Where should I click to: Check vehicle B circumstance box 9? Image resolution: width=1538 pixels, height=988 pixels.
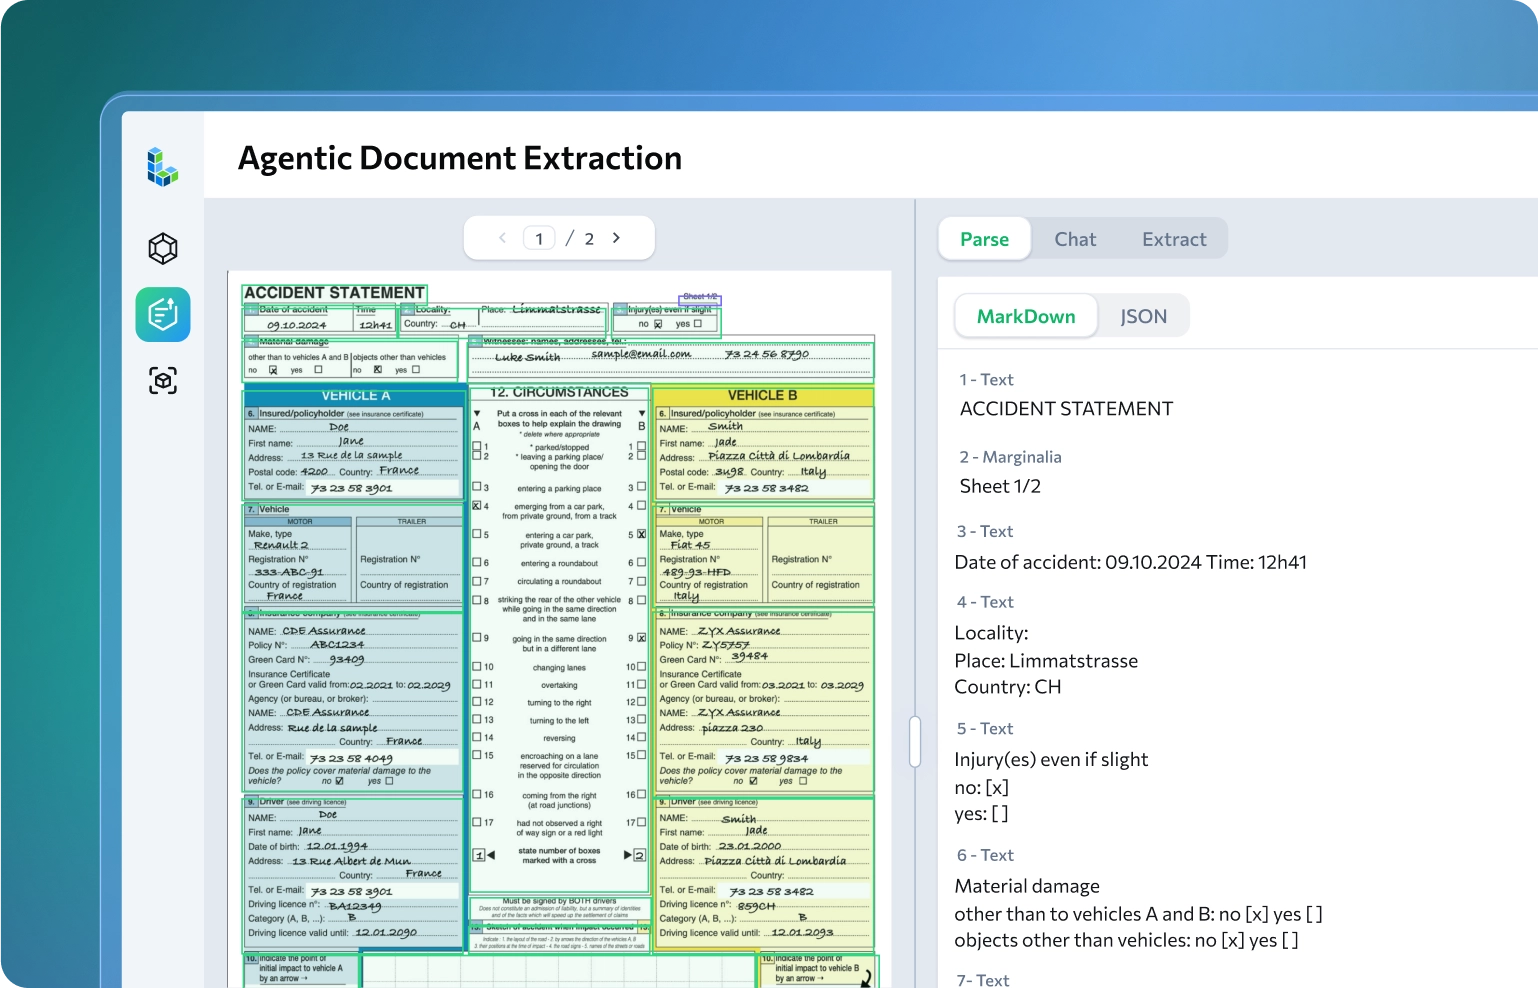click(x=641, y=638)
